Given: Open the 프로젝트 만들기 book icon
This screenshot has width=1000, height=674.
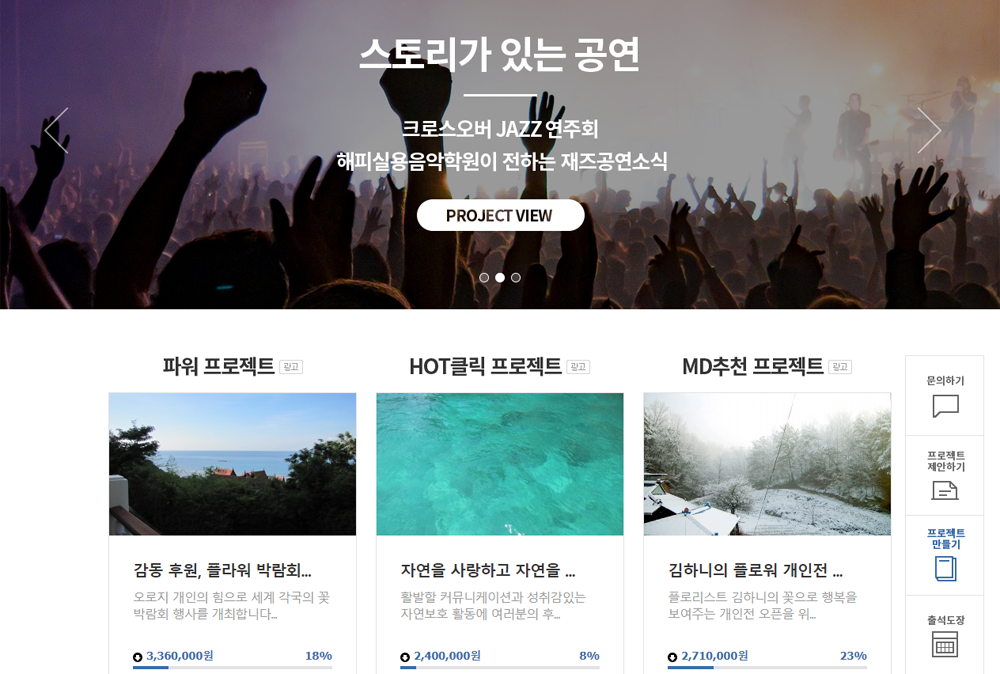Looking at the screenshot, I should point(945,569).
